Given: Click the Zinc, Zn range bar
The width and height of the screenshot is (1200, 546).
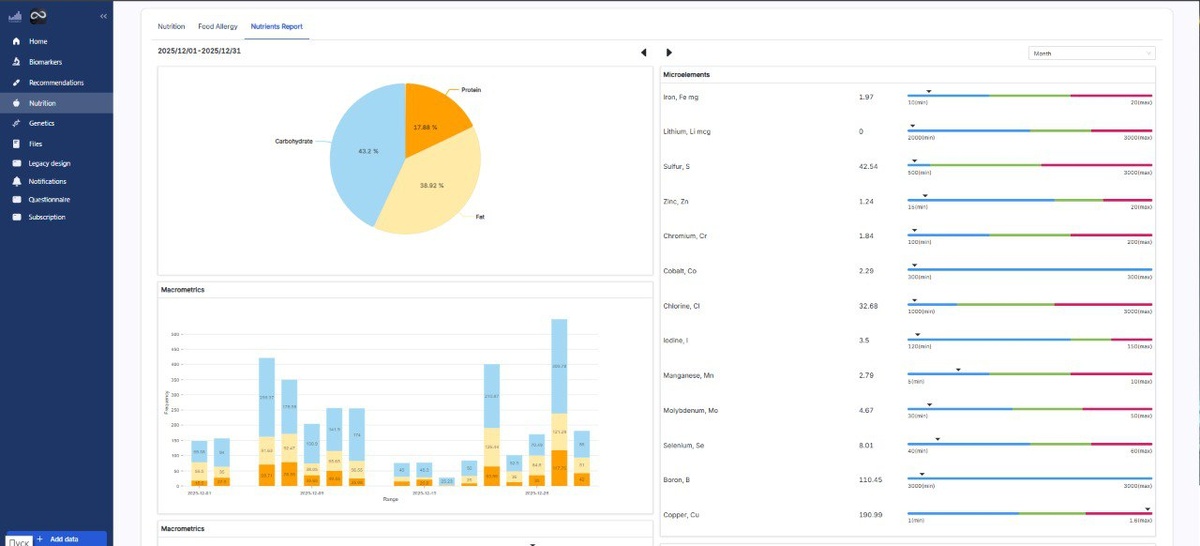Looking at the screenshot, I should (1030, 200).
